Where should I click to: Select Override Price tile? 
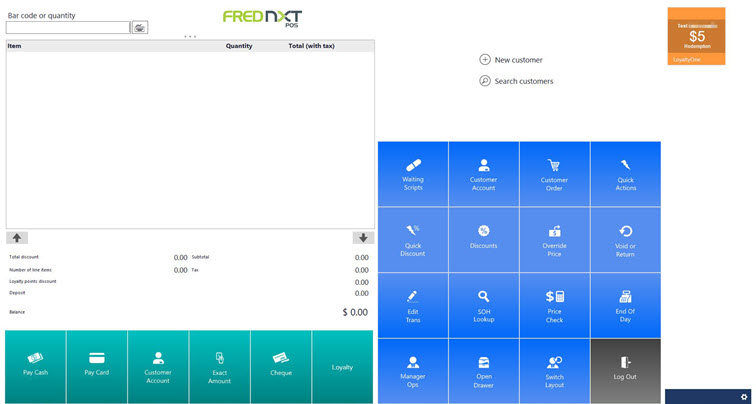554,240
